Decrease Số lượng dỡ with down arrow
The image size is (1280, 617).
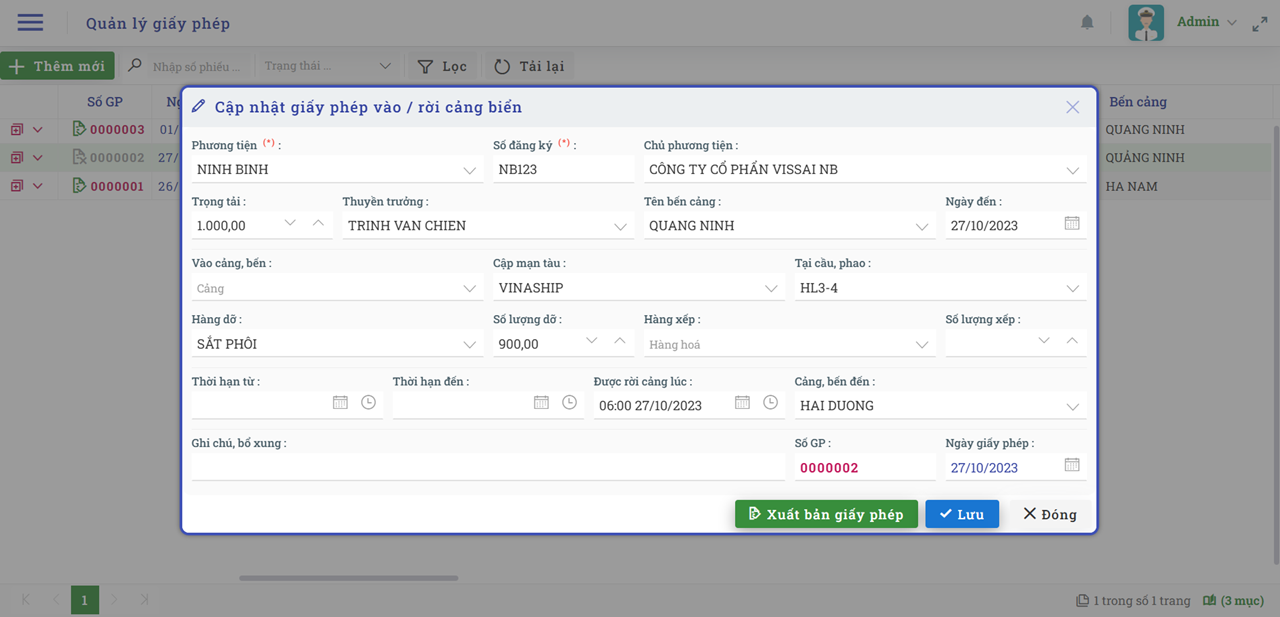(x=592, y=341)
